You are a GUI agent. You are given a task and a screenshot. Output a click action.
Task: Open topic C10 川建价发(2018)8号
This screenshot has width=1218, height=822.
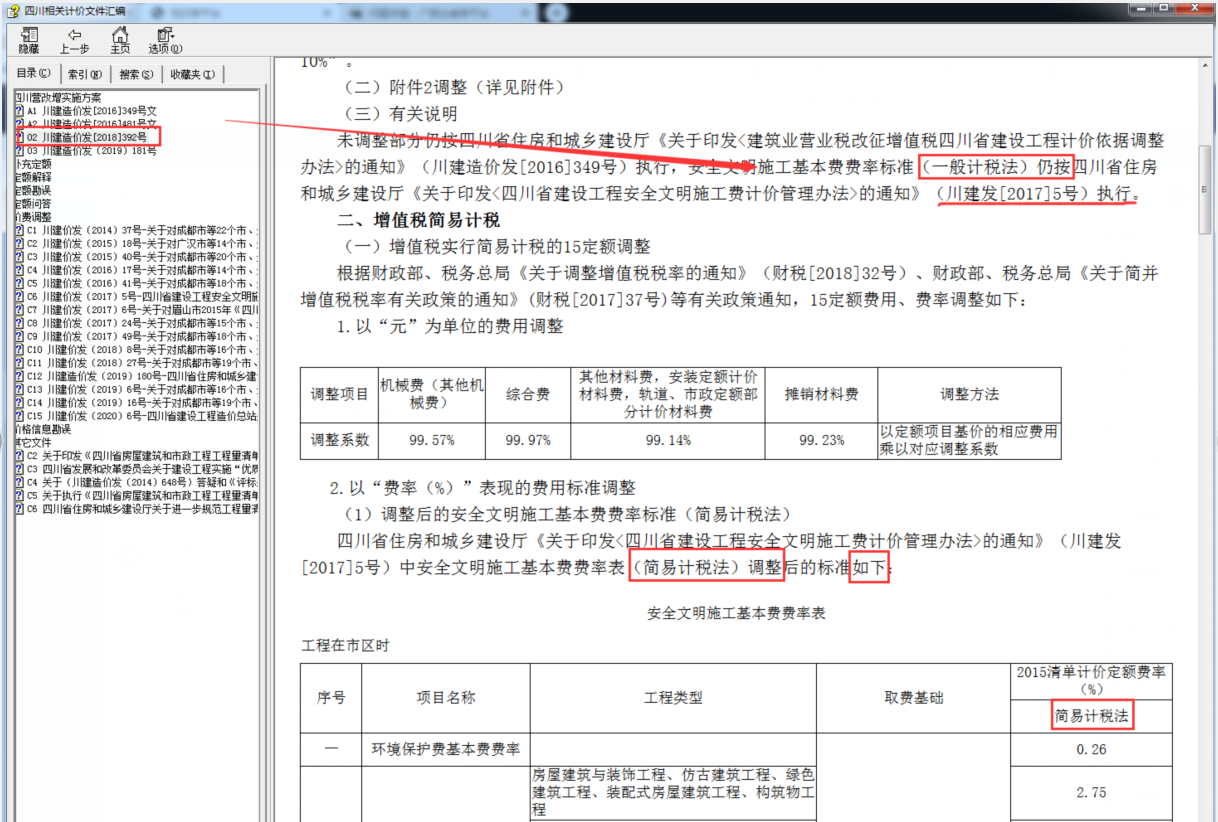point(142,350)
